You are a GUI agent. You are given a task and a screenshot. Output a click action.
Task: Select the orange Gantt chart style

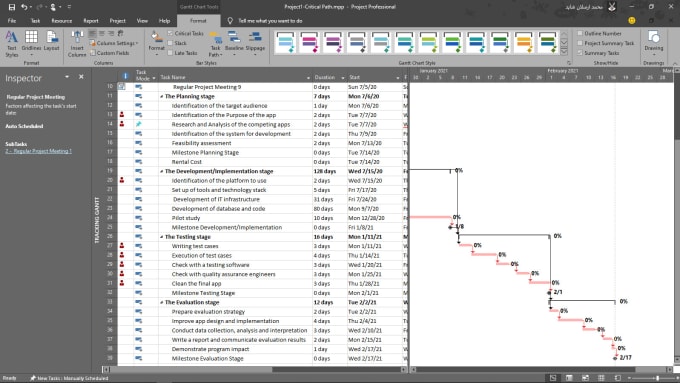(x=524, y=43)
